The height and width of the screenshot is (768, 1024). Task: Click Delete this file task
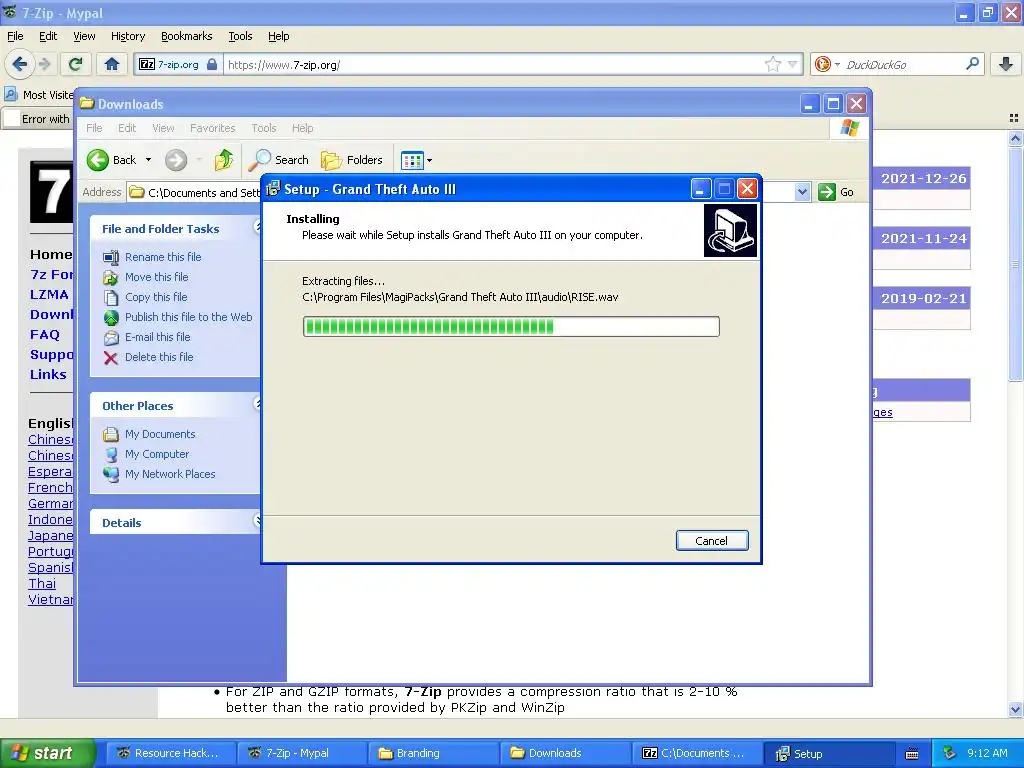pyautogui.click(x=159, y=357)
